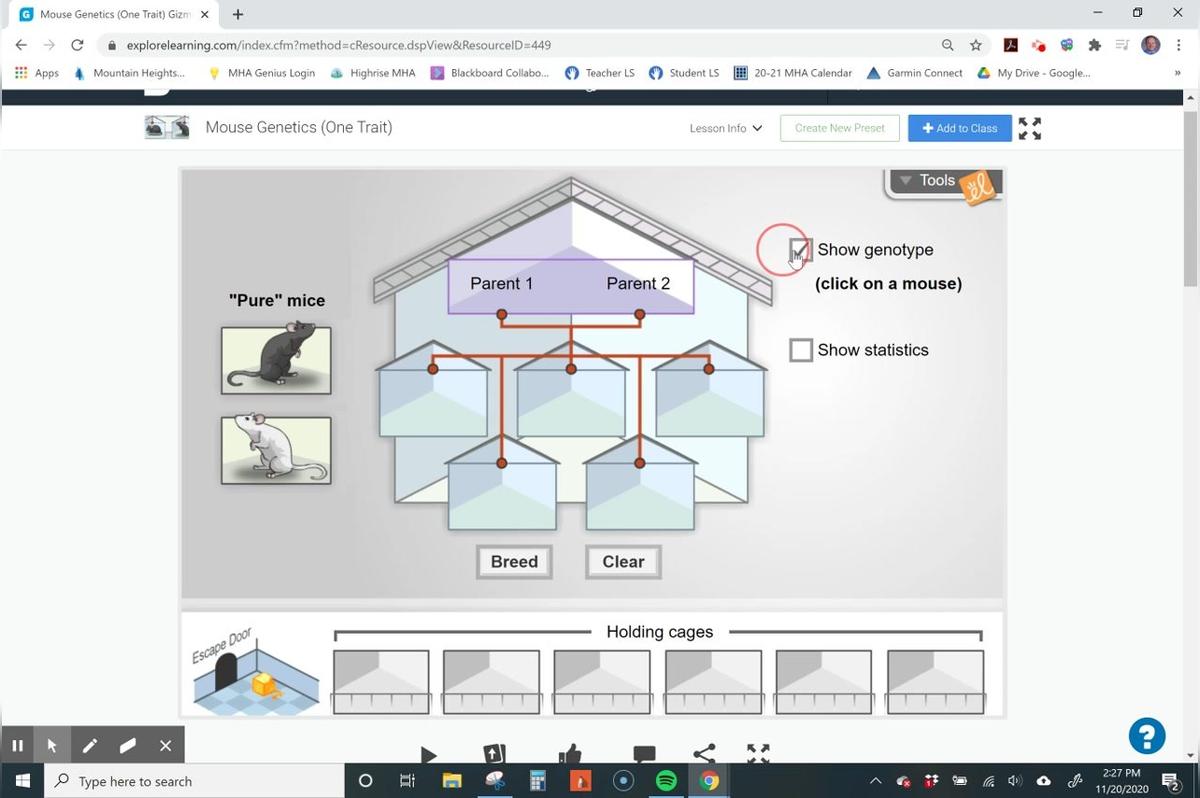Open MHA Genius Login bookmark

click(261, 73)
